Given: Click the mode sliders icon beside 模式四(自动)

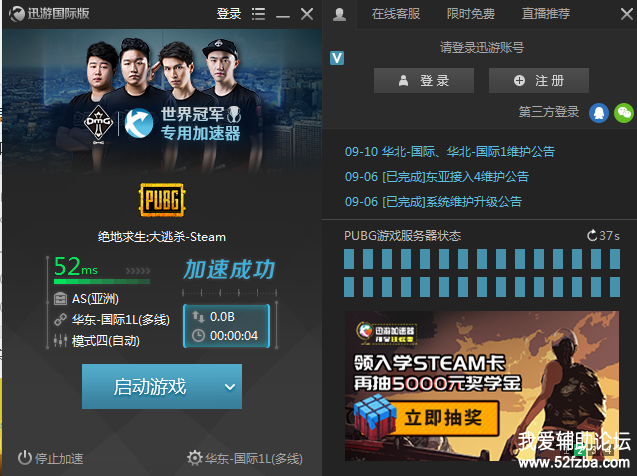Looking at the screenshot, I should point(60,340).
